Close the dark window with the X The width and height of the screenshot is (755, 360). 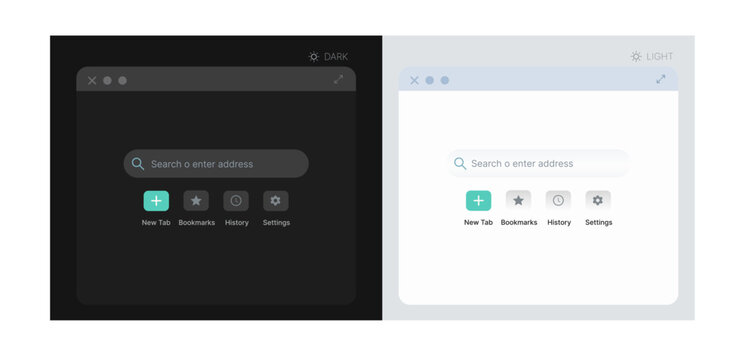(x=92, y=80)
